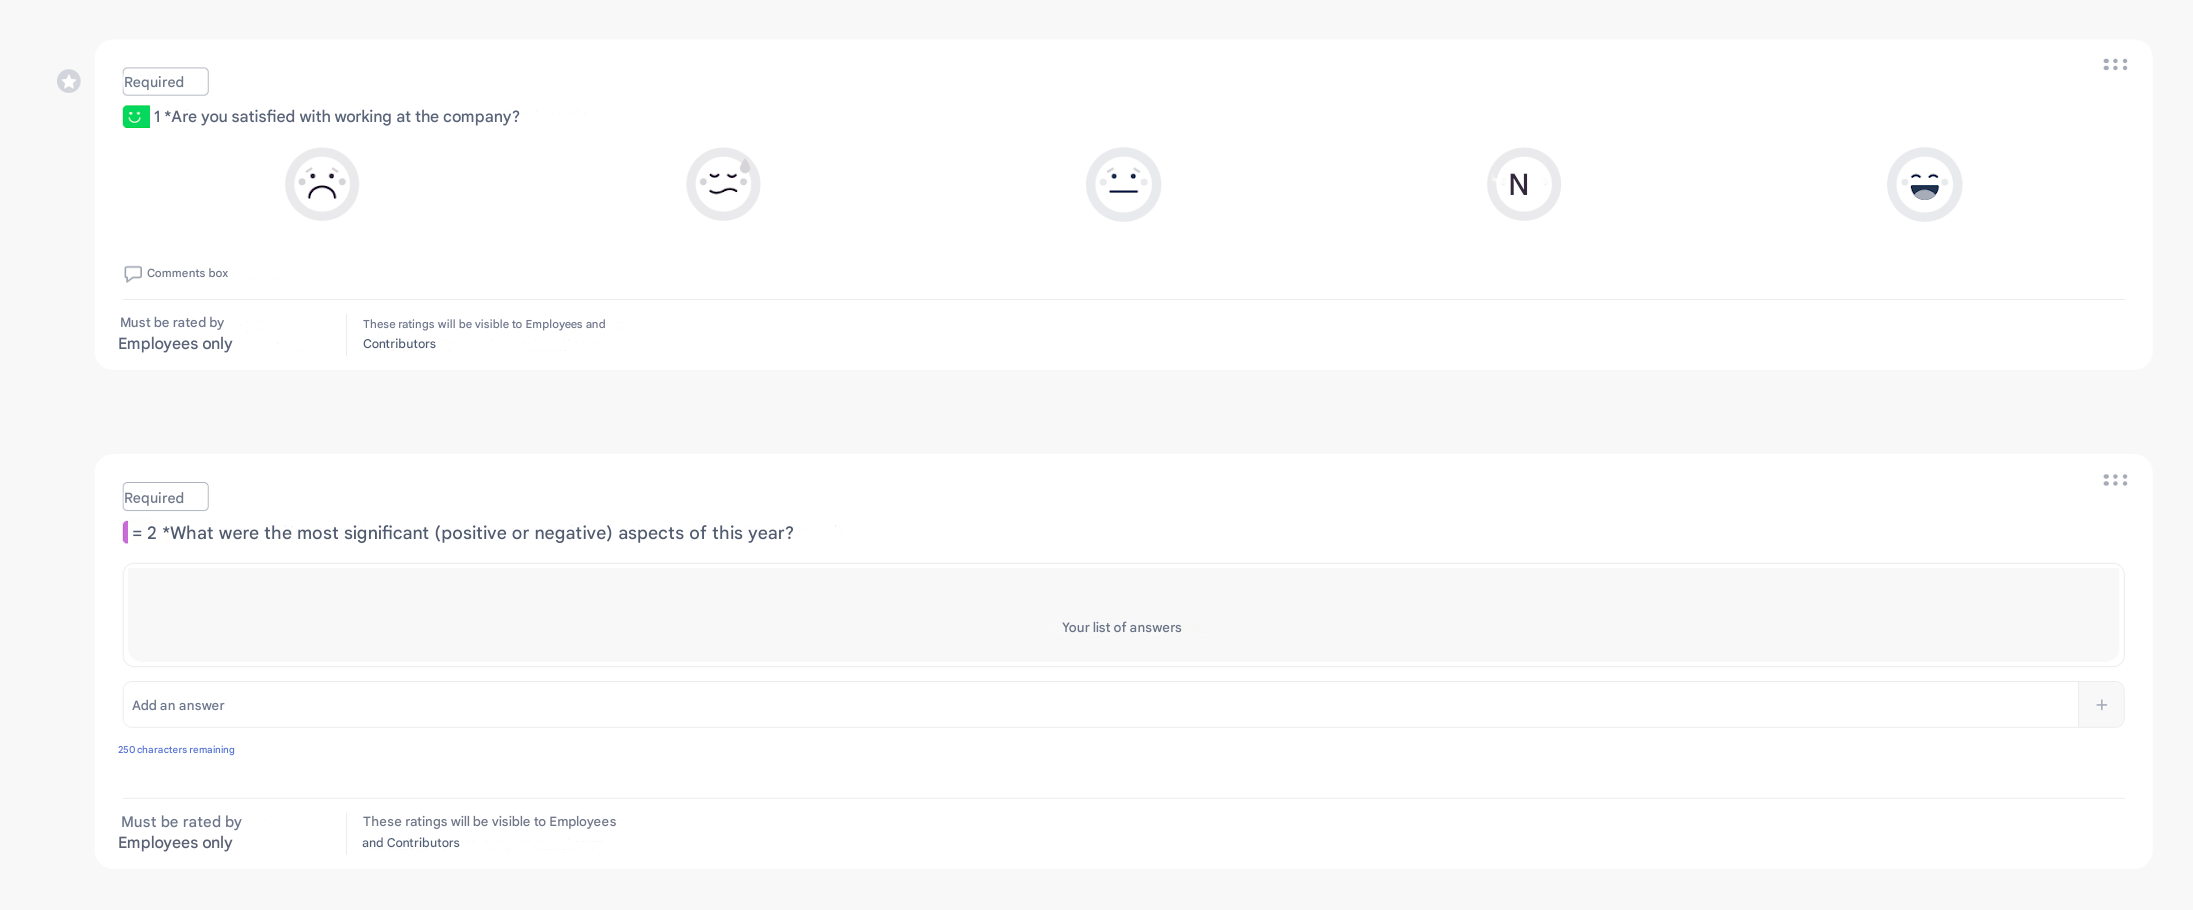Open three-dots menu for question 1
Screen dimensions: 2193x910
pyautogui.click(x=2114, y=65)
